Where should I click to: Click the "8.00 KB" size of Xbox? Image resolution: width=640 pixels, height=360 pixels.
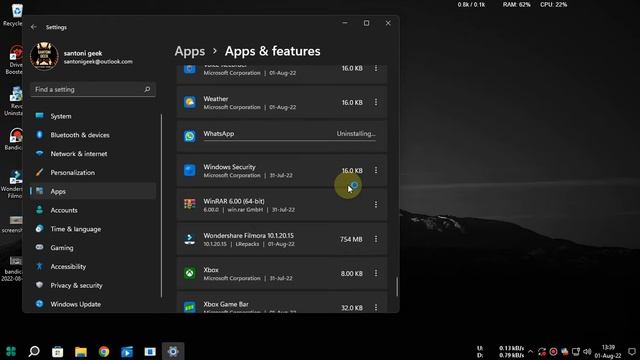351,273
